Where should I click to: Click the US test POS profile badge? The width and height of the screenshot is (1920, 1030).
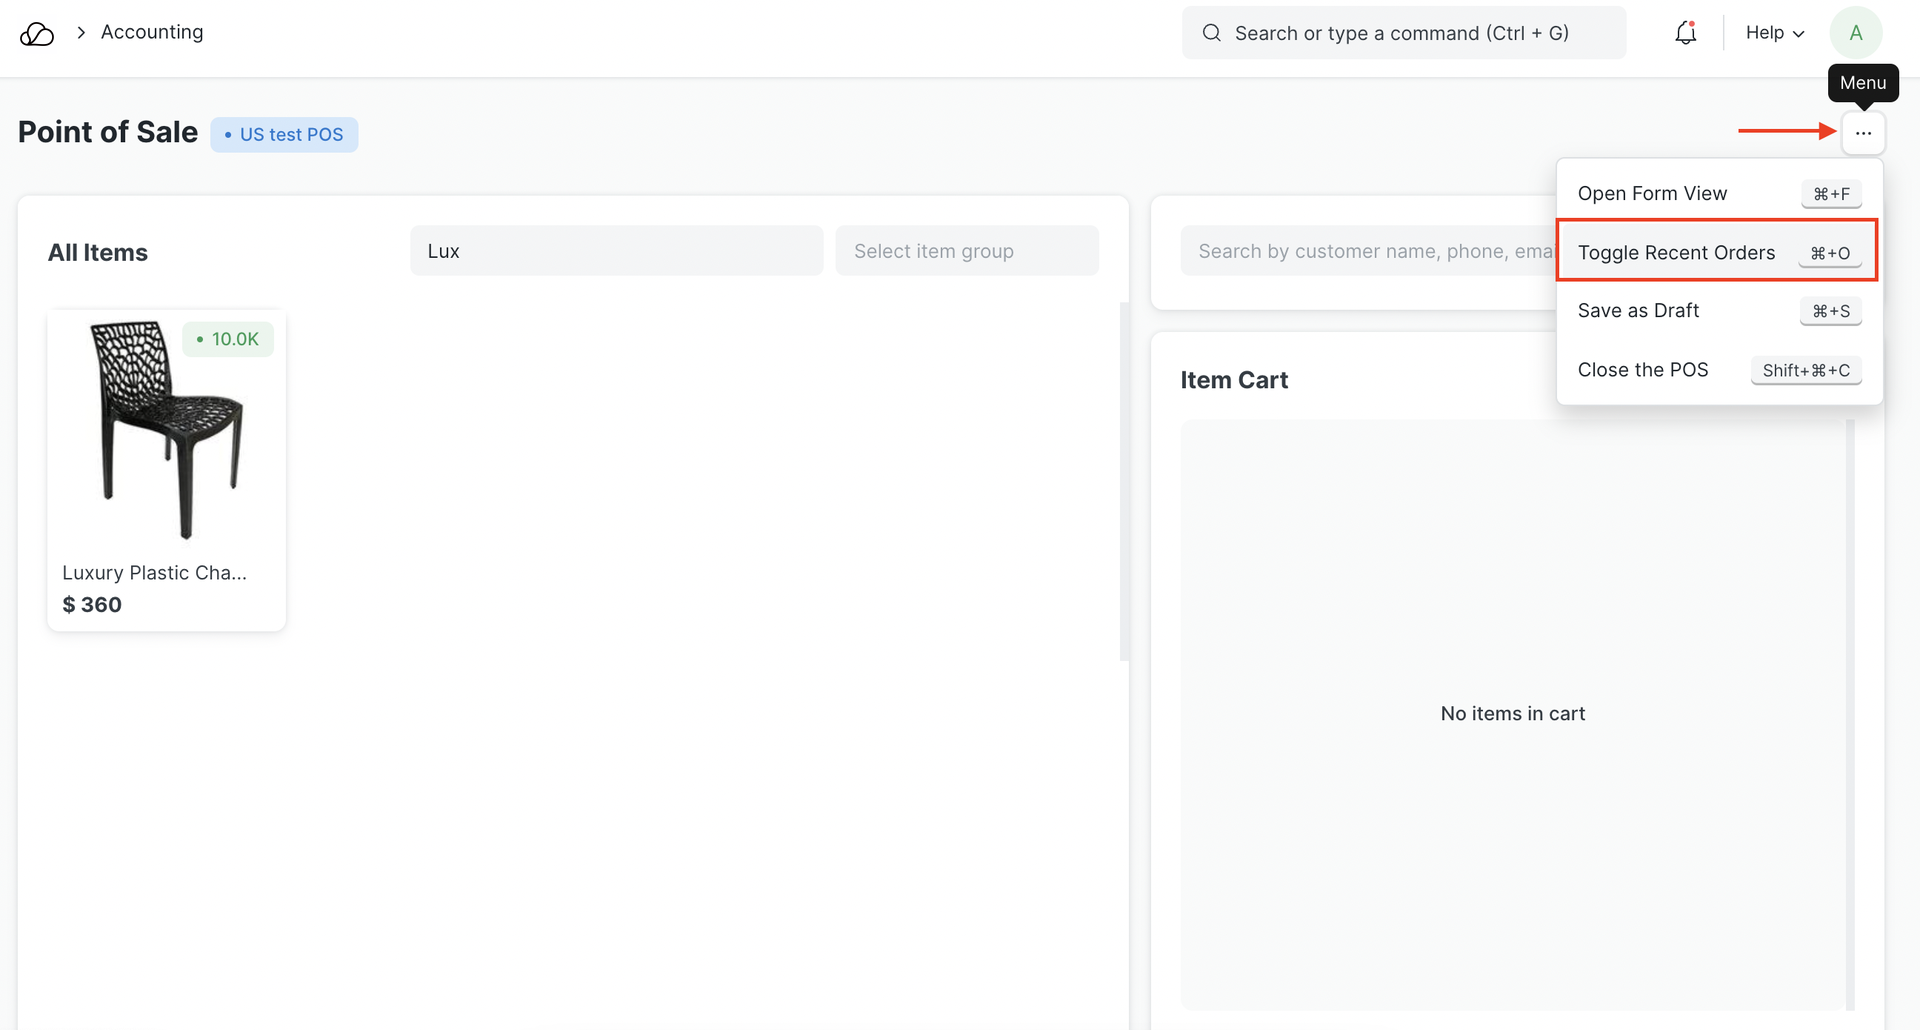coord(284,134)
